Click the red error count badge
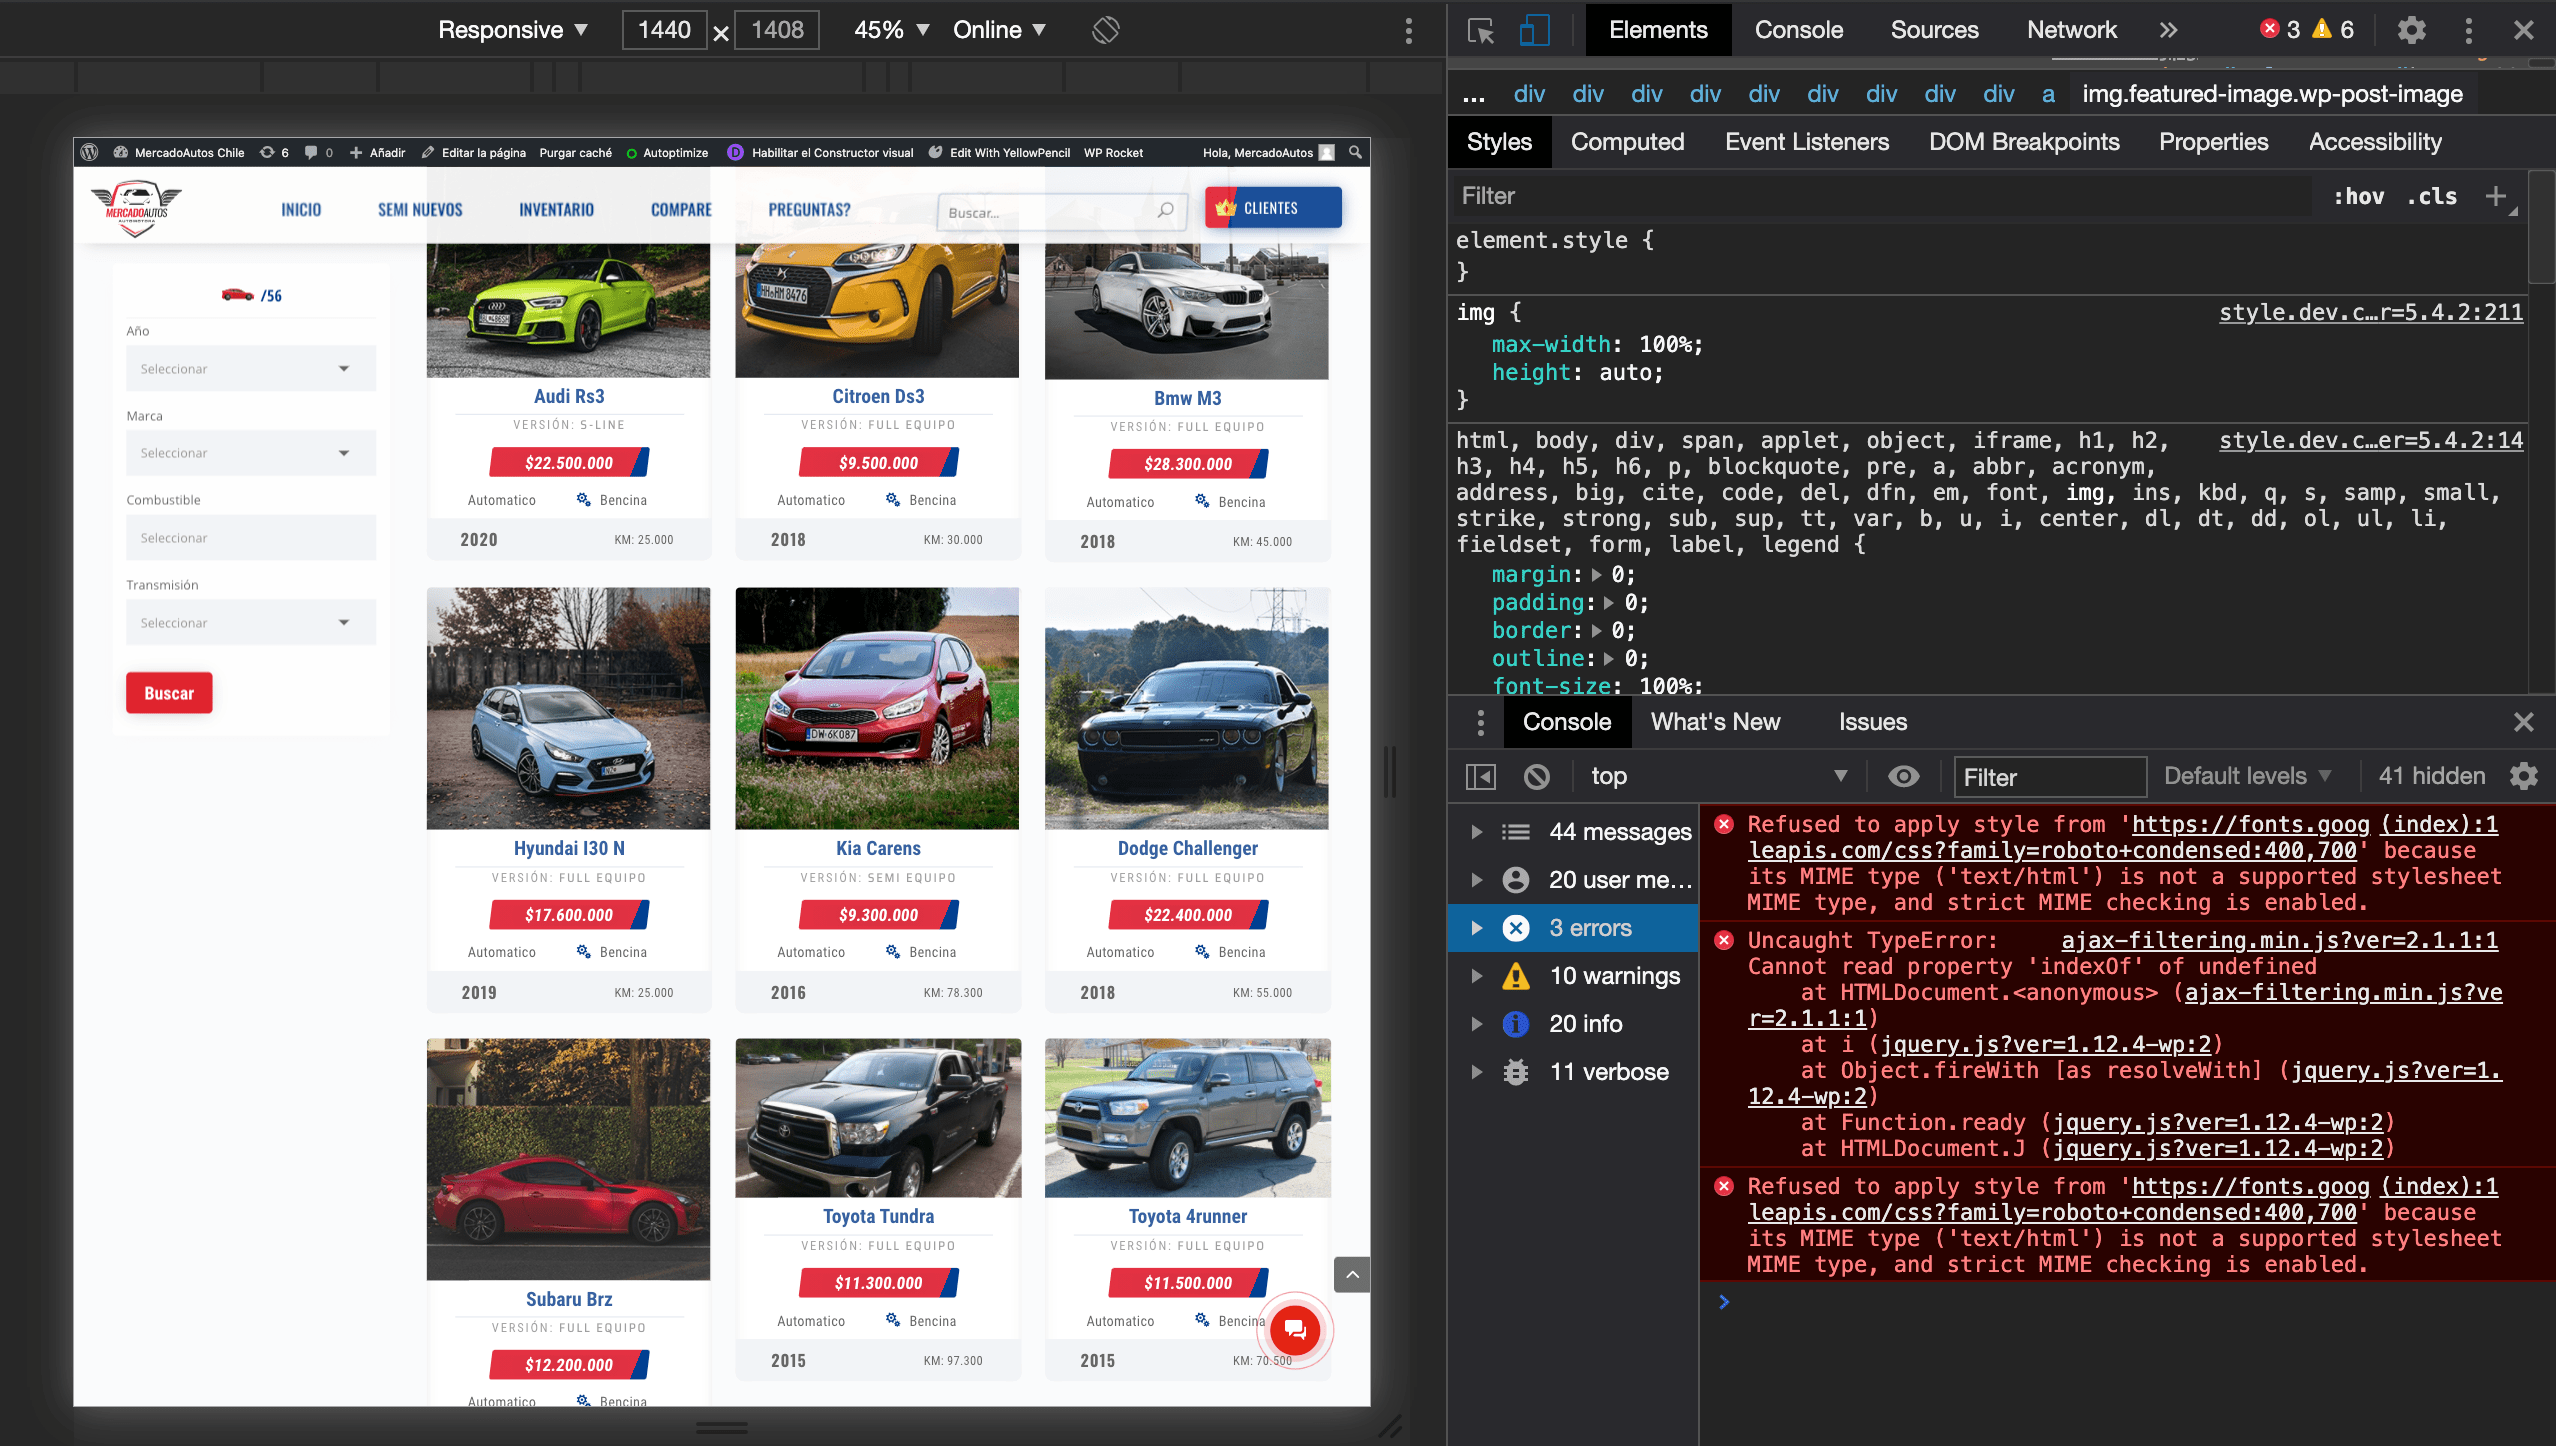This screenshot has height=1446, width=2556. (2280, 30)
